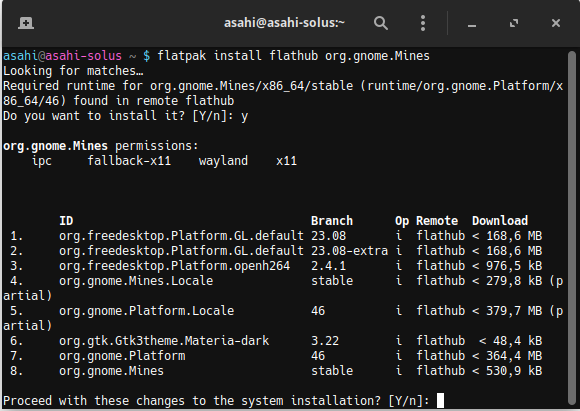Click the window title asahi@asahi-solus:~
The image size is (580, 411).
[284, 23]
